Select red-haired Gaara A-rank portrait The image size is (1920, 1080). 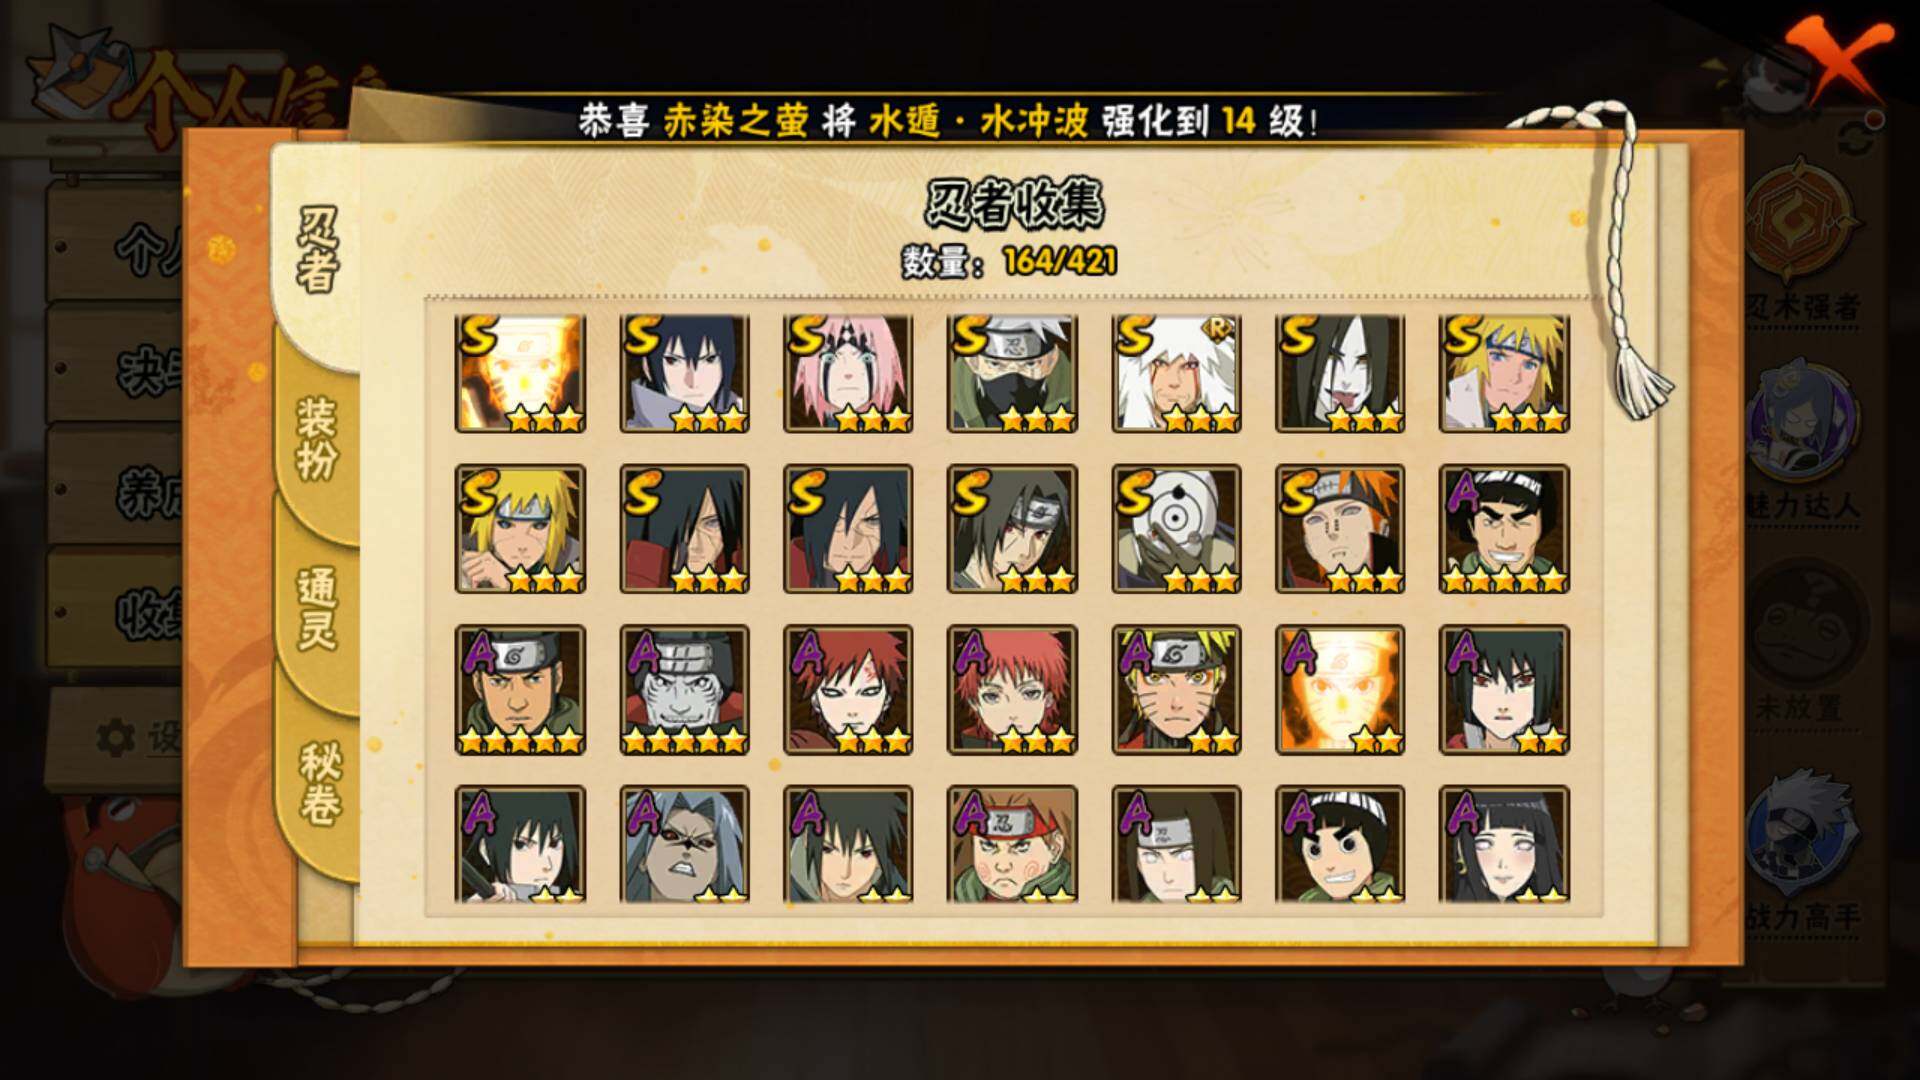[848, 690]
